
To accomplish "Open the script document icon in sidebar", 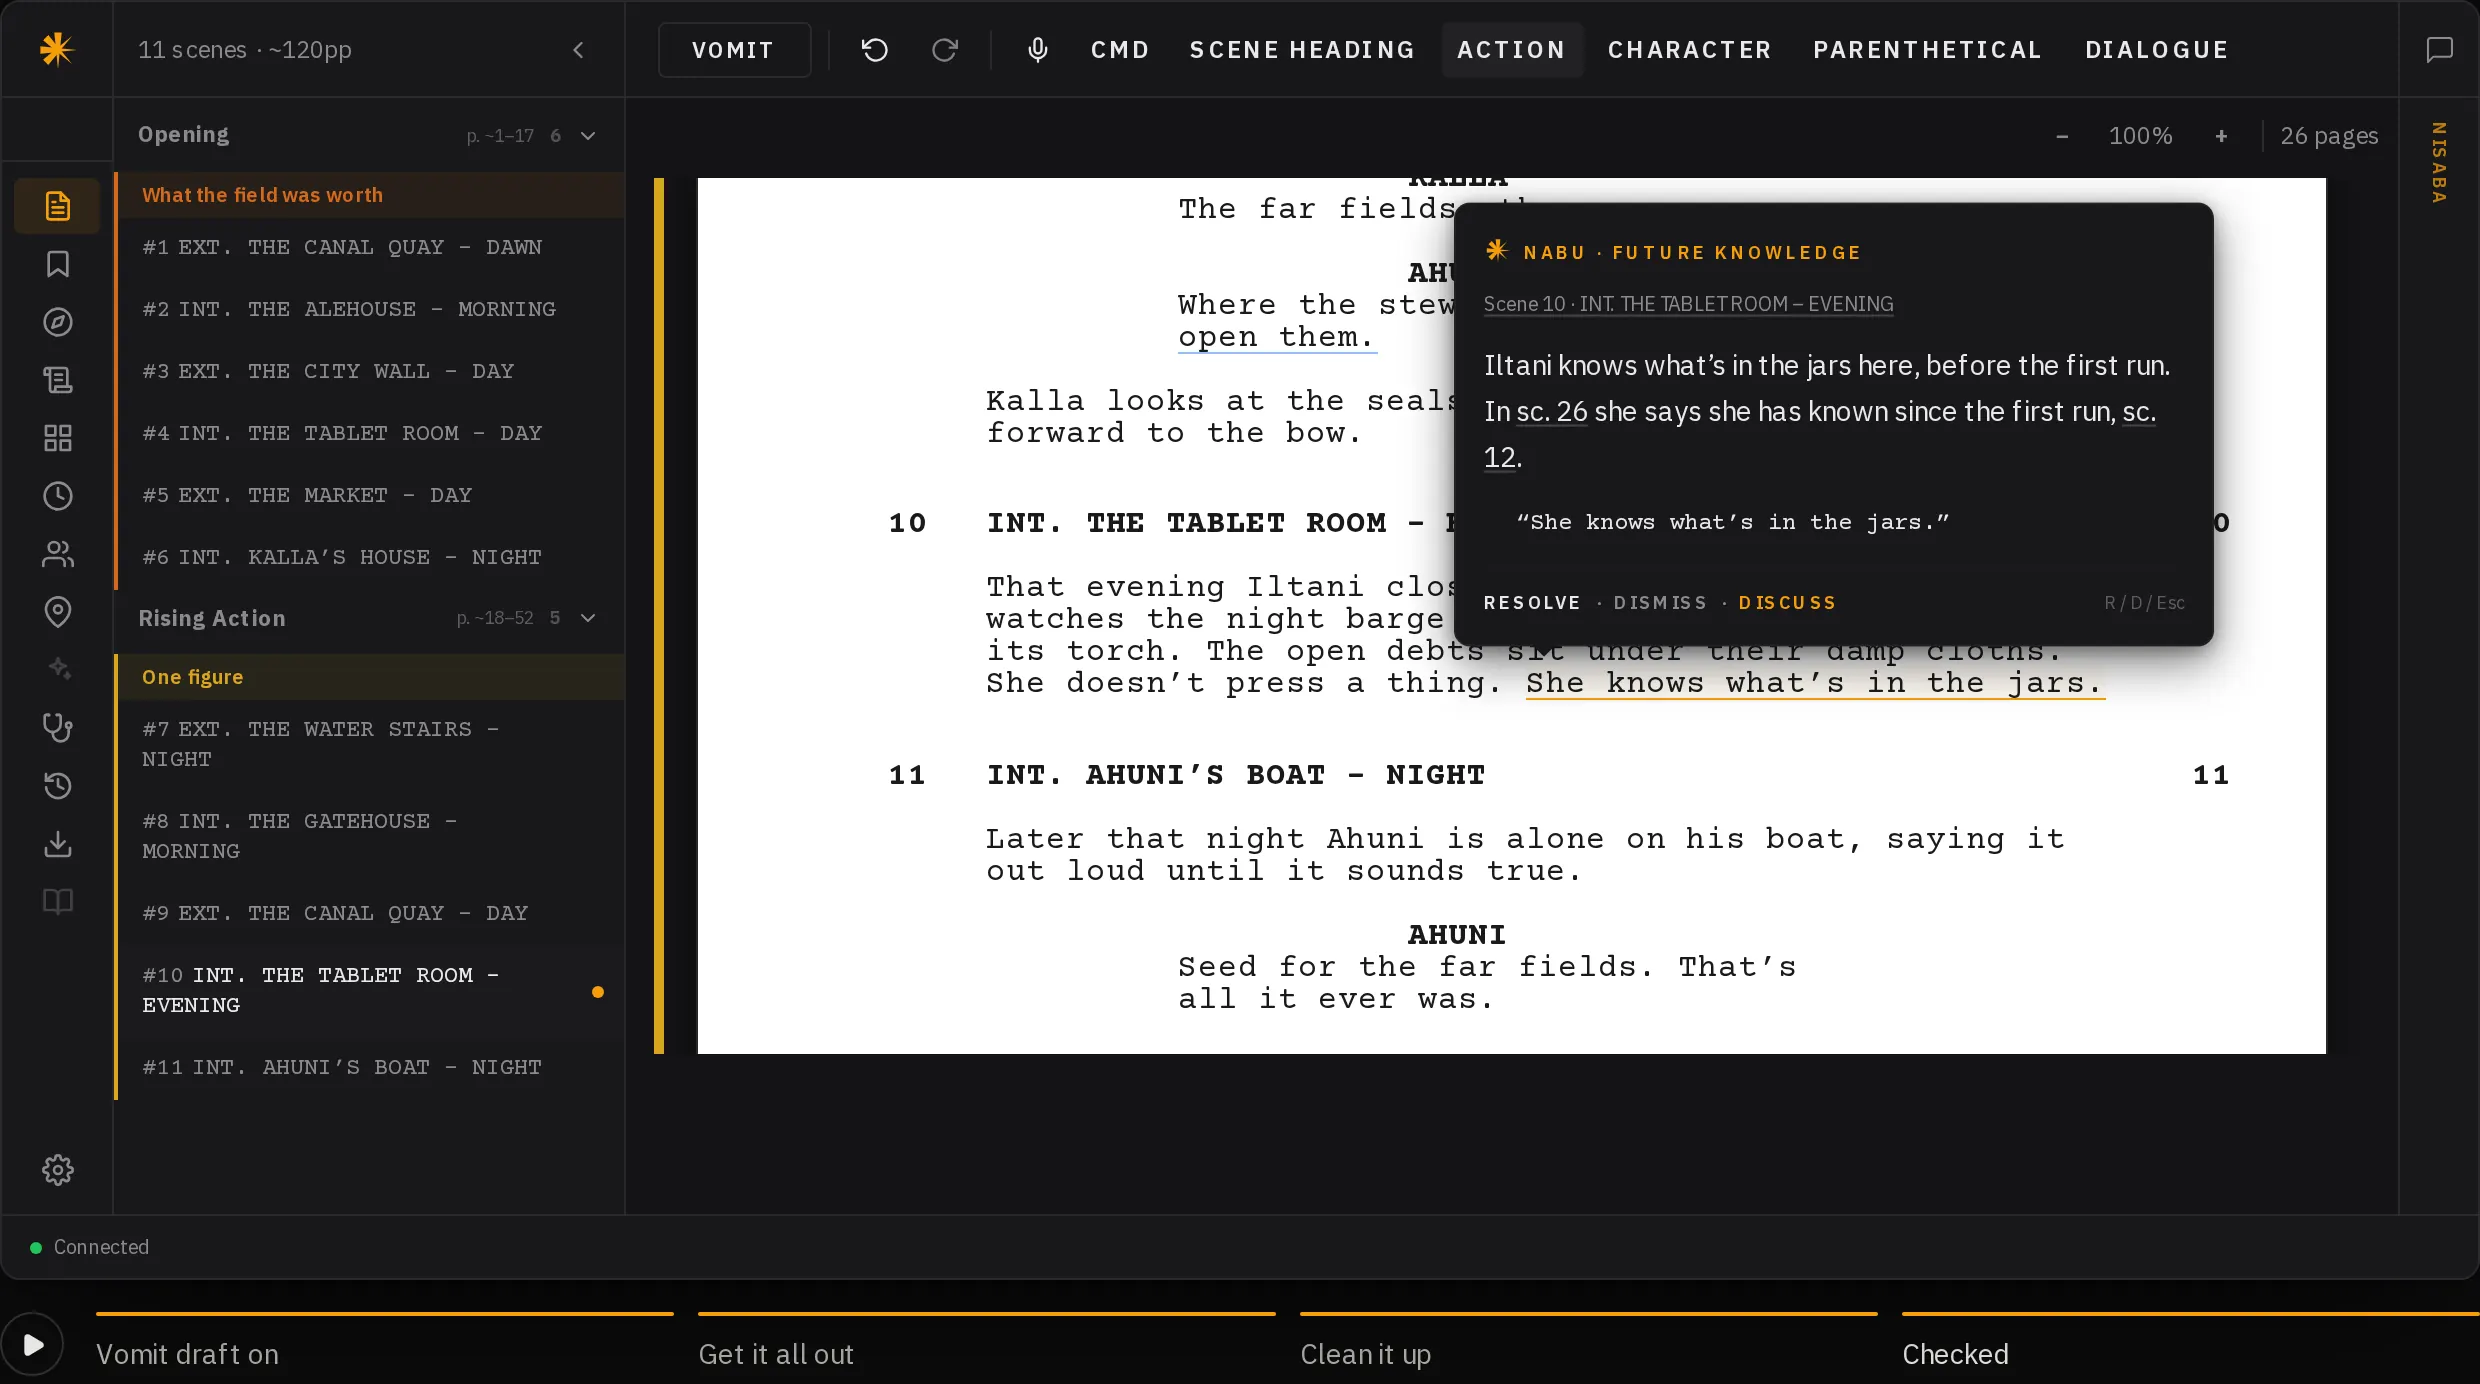I will tap(58, 206).
